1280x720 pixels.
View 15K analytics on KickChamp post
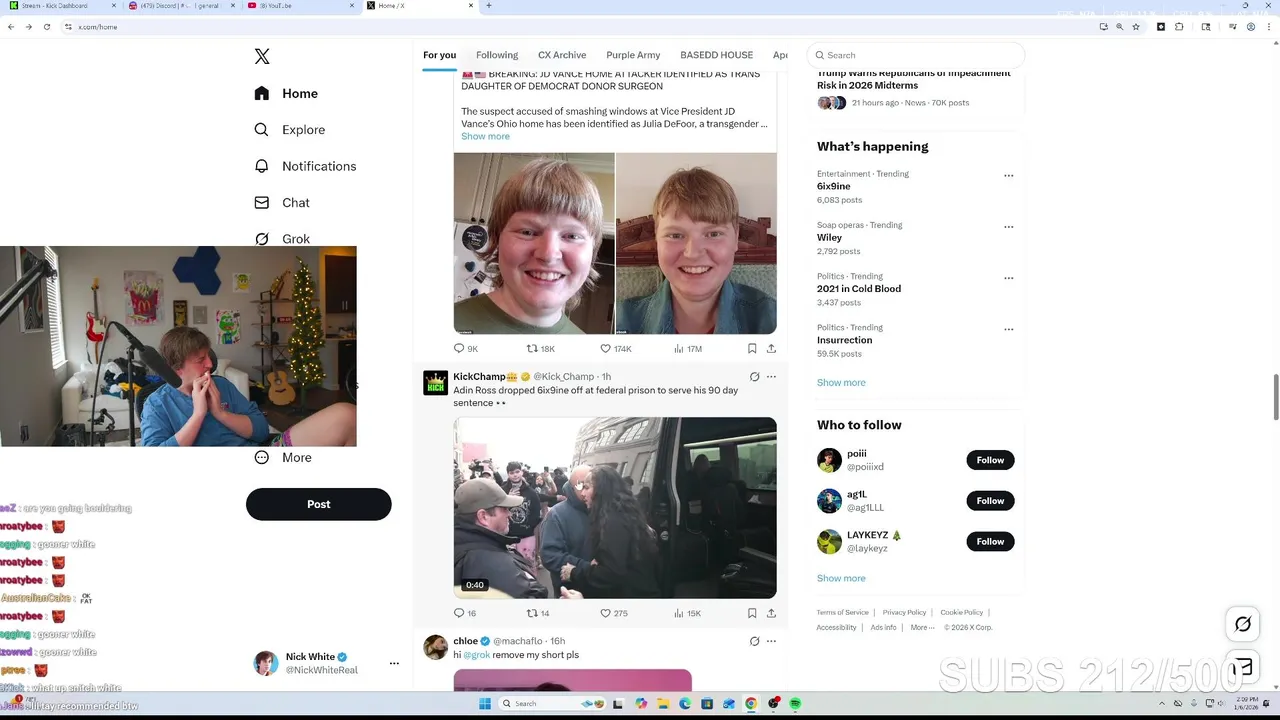[x=688, y=613]
